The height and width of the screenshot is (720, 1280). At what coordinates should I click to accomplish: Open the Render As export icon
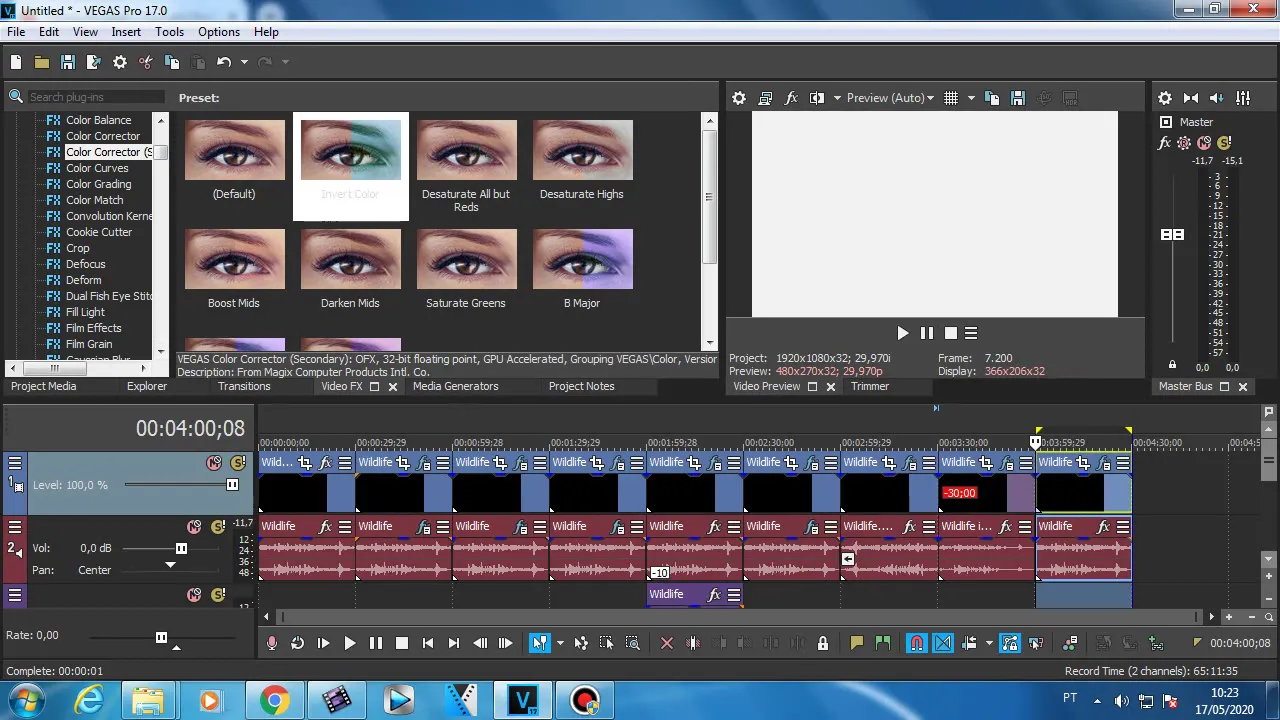coord(94,62)
